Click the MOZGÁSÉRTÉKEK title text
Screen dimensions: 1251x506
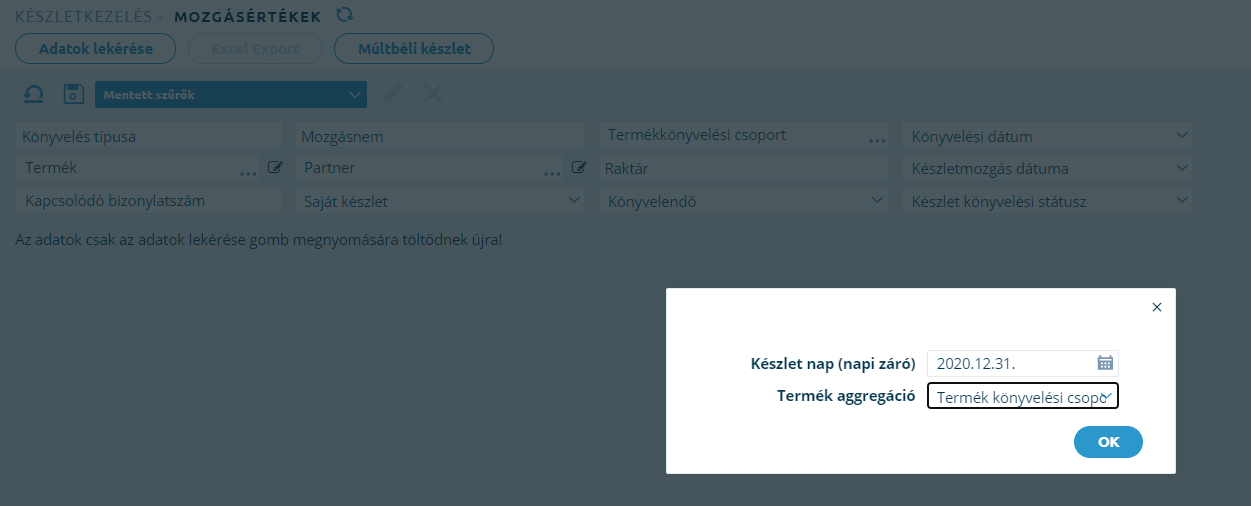tap(248, 16)
